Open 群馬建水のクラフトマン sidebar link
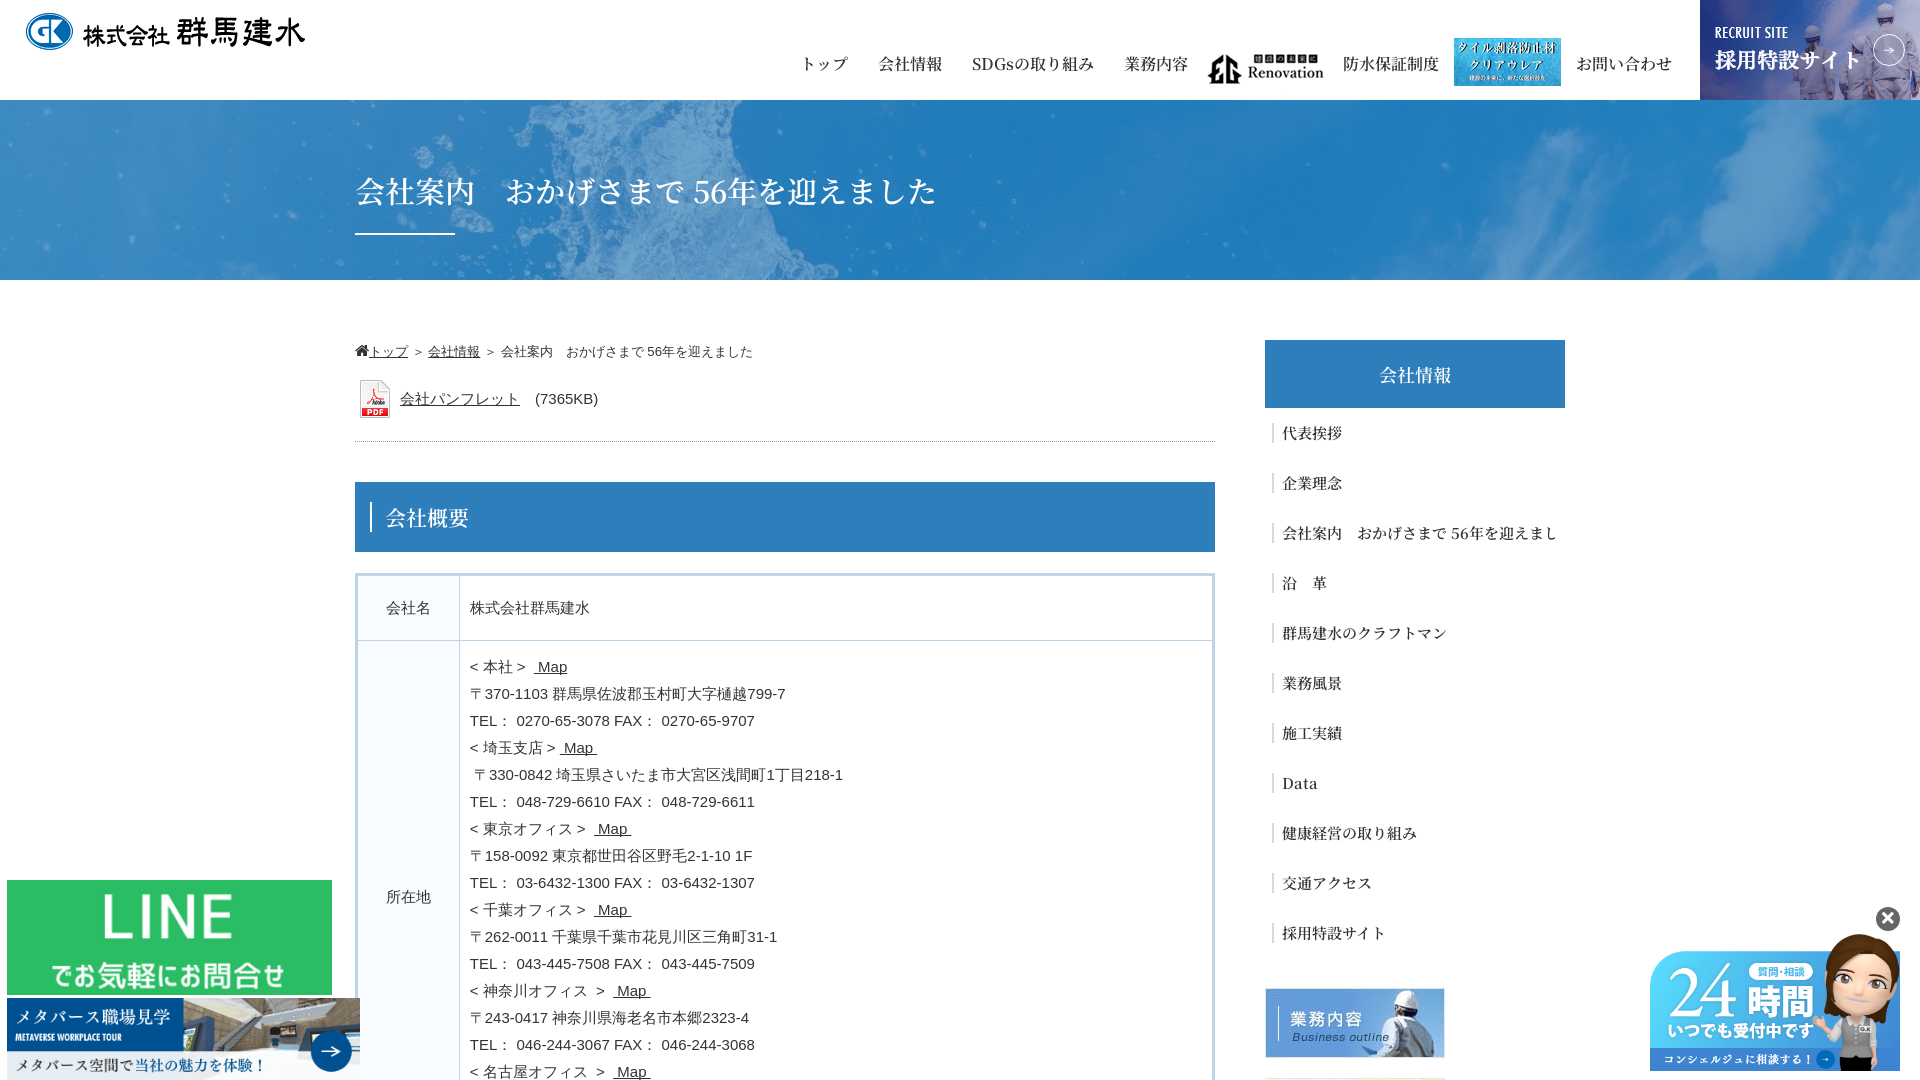The height and width of the screenshot is (1080, 1920). click(1365, 633)
